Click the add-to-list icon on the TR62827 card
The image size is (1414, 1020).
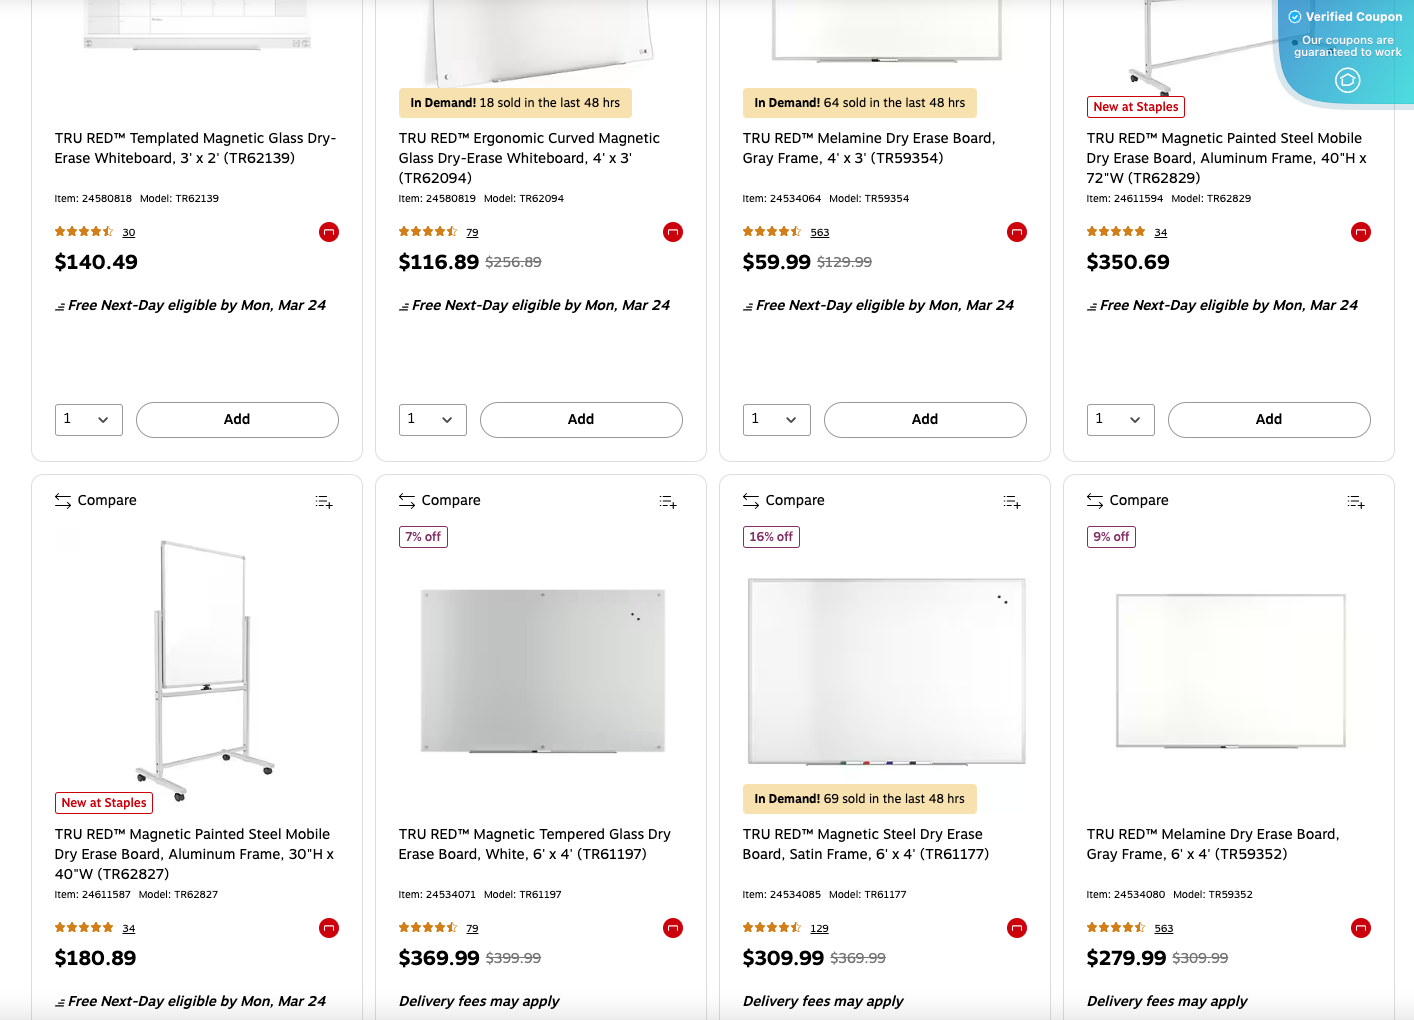[x=323, y=501]
